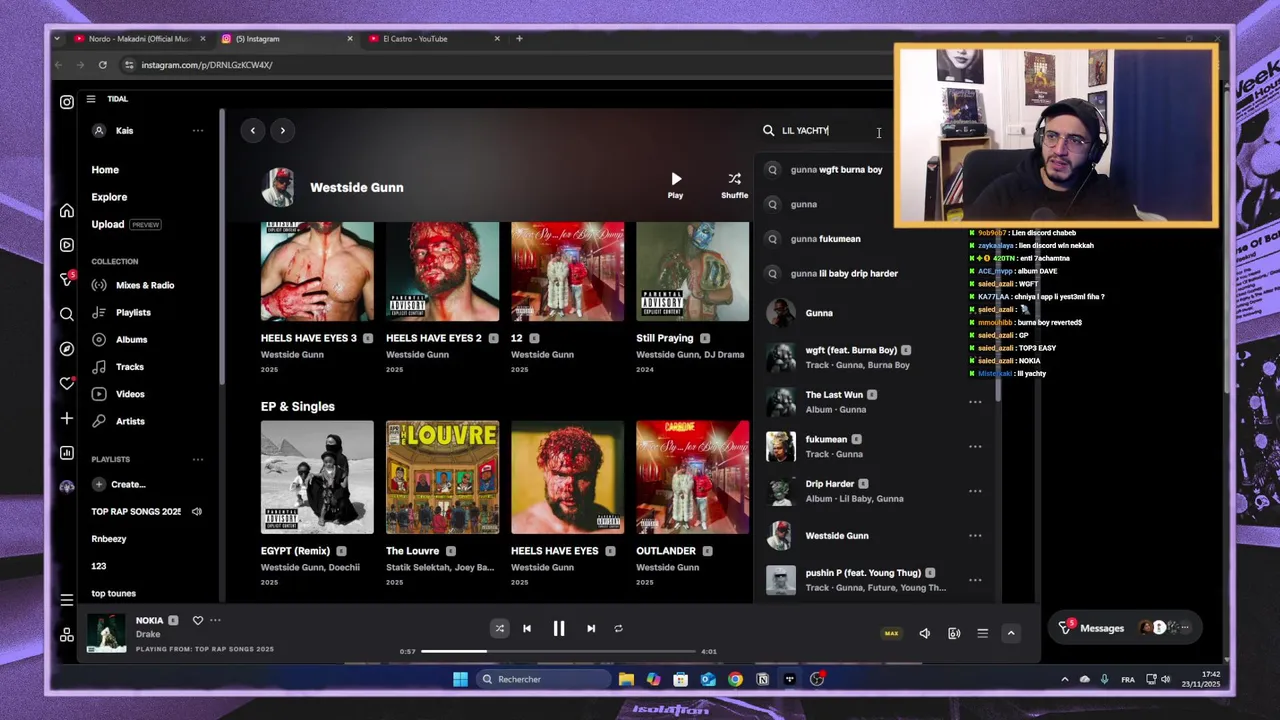
Task: Mute the player volume
Action: click(x=924, y=633)
